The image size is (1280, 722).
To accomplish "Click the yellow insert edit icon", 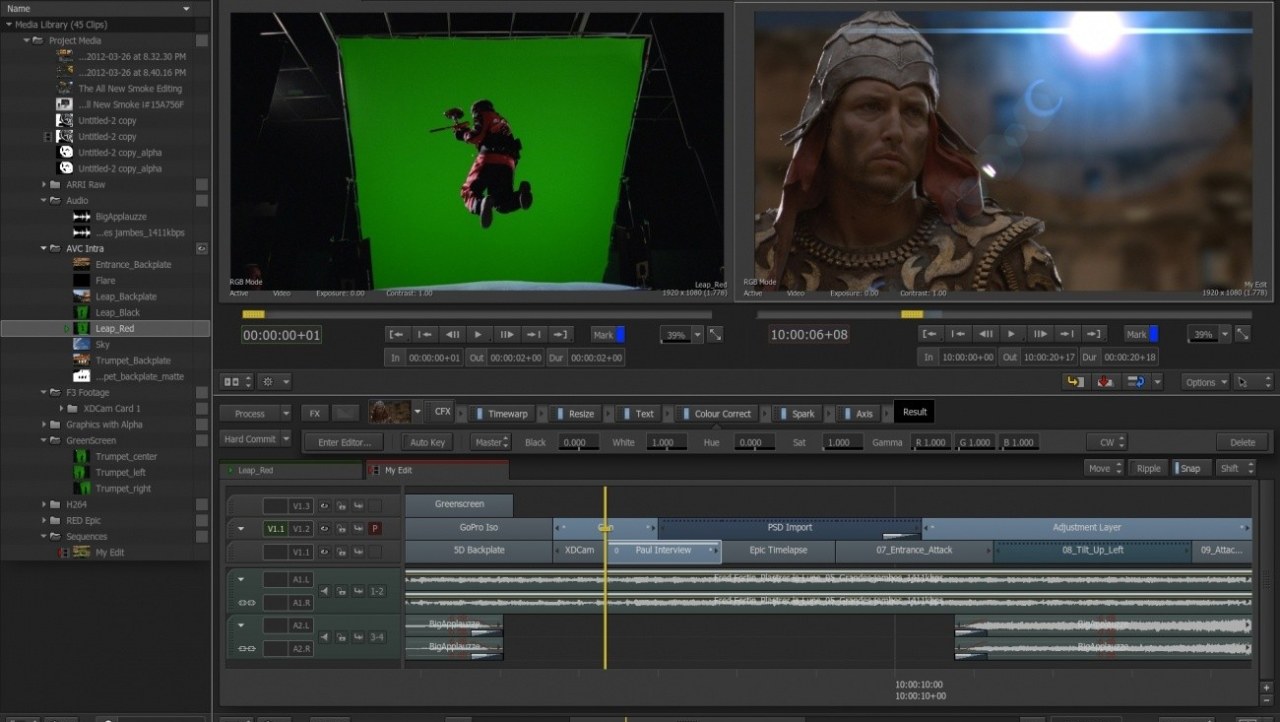I will (x=1077, y=381).
